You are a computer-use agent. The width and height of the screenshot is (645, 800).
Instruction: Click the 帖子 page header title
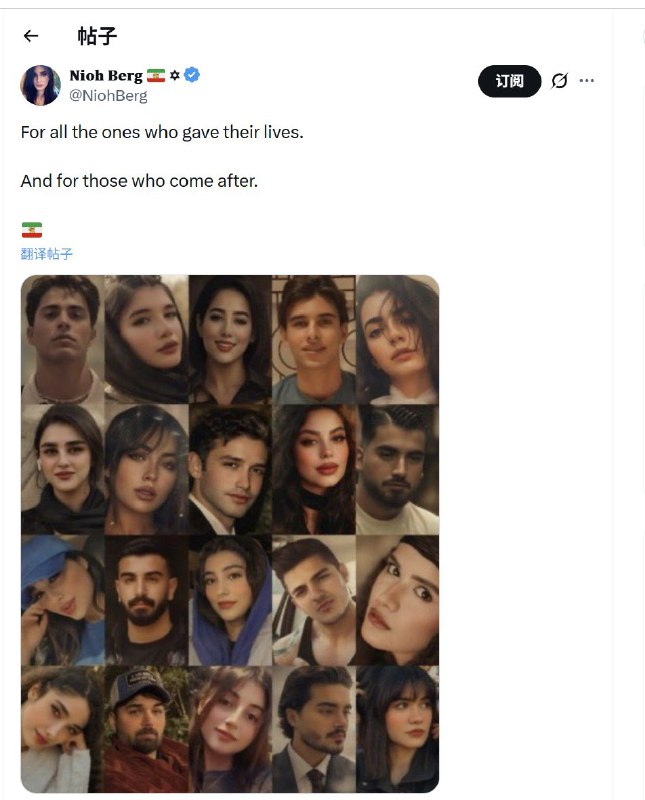pyautogui.click(x=97, y=36)
